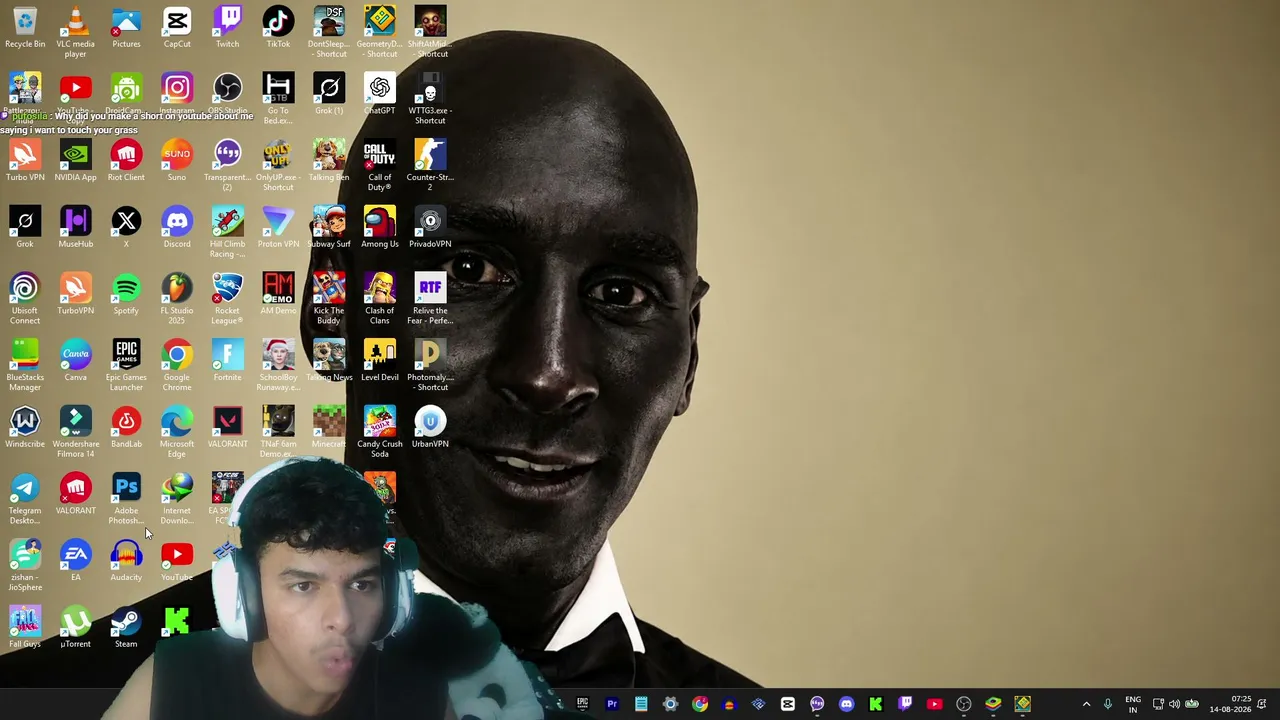1280x720 pixels.
Task: Click the Fortnite desktop icon
Action: point(228,360)
